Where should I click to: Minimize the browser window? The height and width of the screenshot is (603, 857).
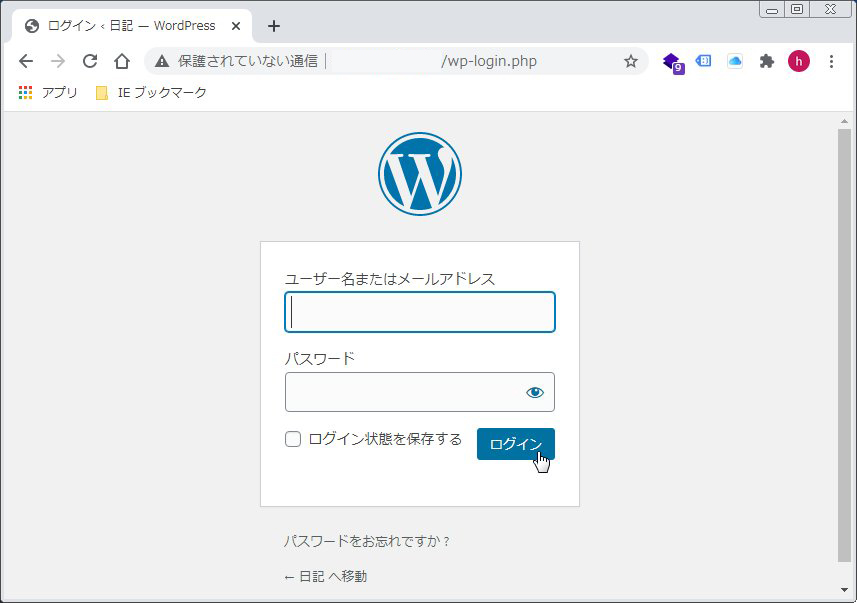pyautogui.click(x=772, y=9)
